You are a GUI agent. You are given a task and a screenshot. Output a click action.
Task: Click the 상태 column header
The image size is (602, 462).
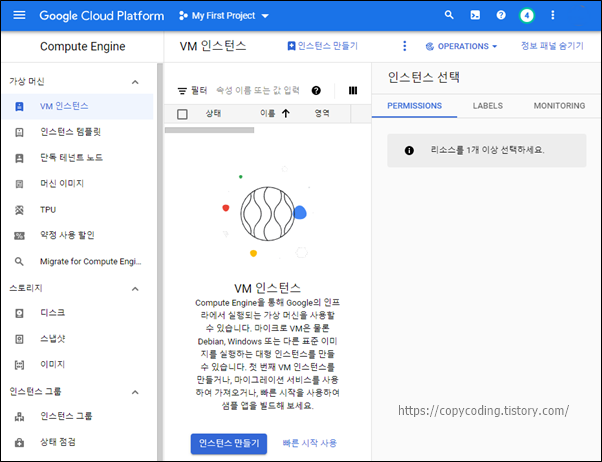[213, 113]
